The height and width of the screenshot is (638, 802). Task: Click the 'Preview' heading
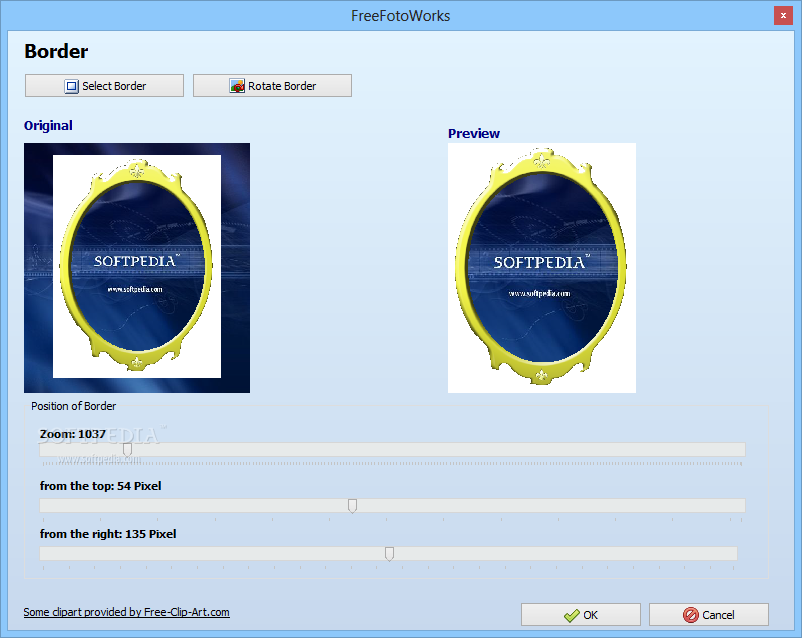[x=474, y=133]
